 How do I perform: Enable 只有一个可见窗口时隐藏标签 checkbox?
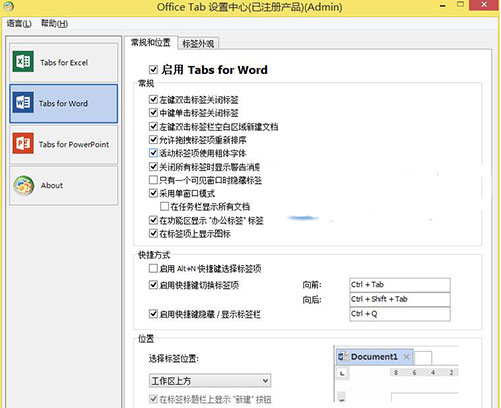tap(153, 180)
